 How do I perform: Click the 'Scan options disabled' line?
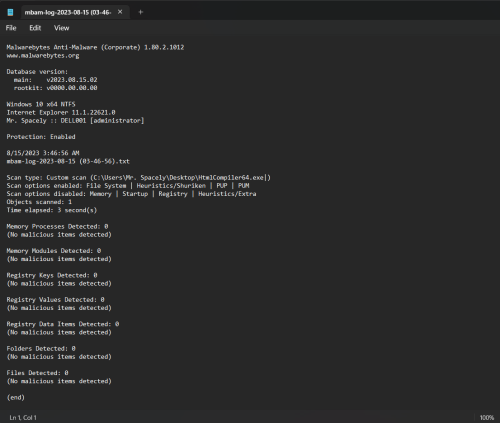pyautogui.click(x=132, y=194)
